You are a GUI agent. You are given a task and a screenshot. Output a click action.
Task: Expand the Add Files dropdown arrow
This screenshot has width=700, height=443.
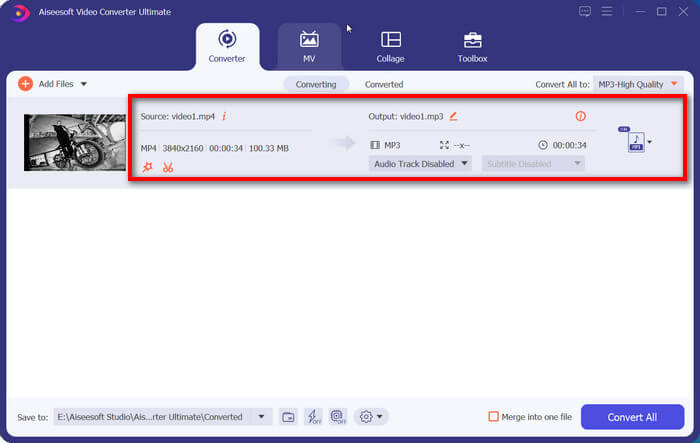pos(83,84)
